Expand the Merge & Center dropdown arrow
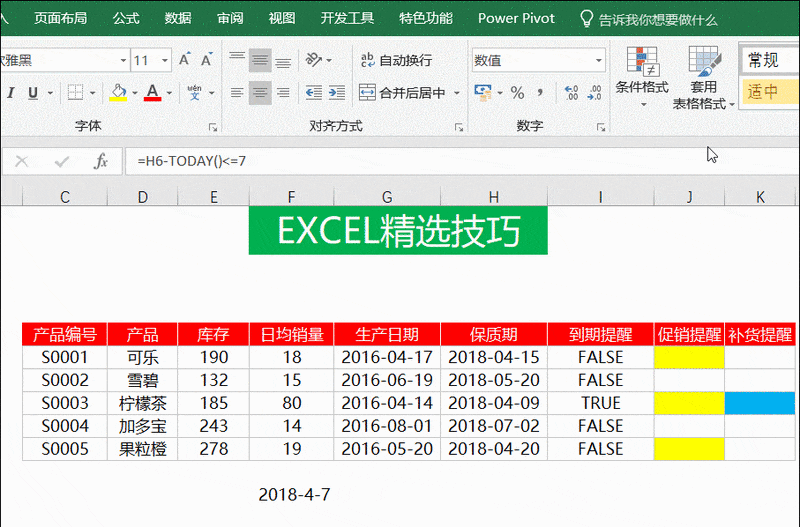Viewport: 800px width, 527px height. [x=457, y=93]
